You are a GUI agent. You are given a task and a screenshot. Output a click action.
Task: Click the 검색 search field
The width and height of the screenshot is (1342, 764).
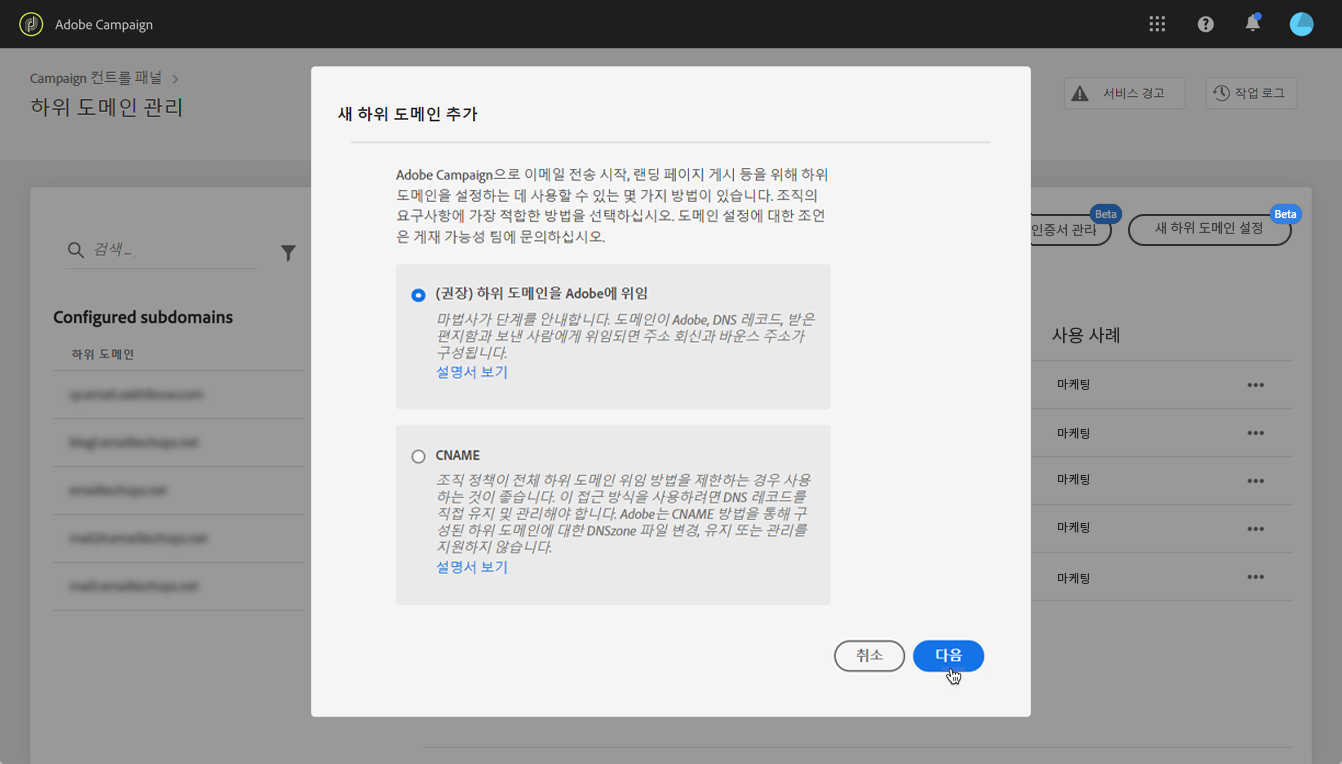click(161, 250)
